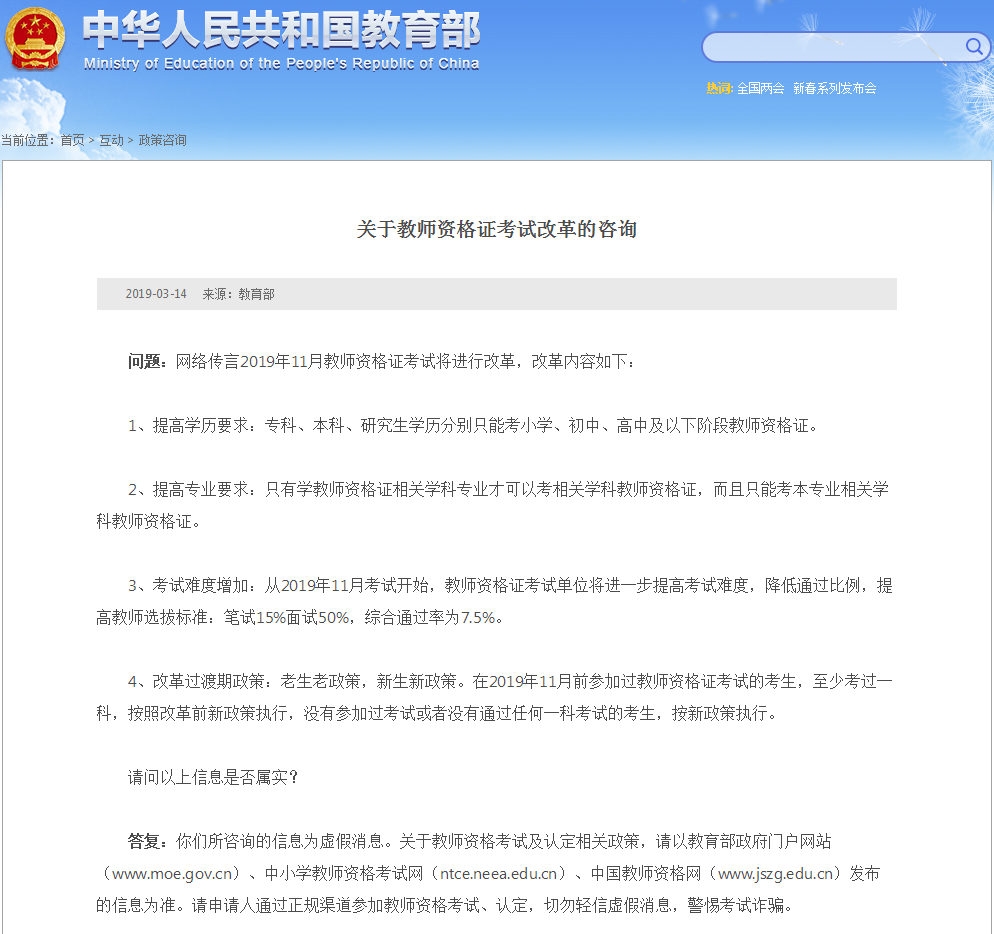Open the 全国两会 hot topic link

pos(760,88)
